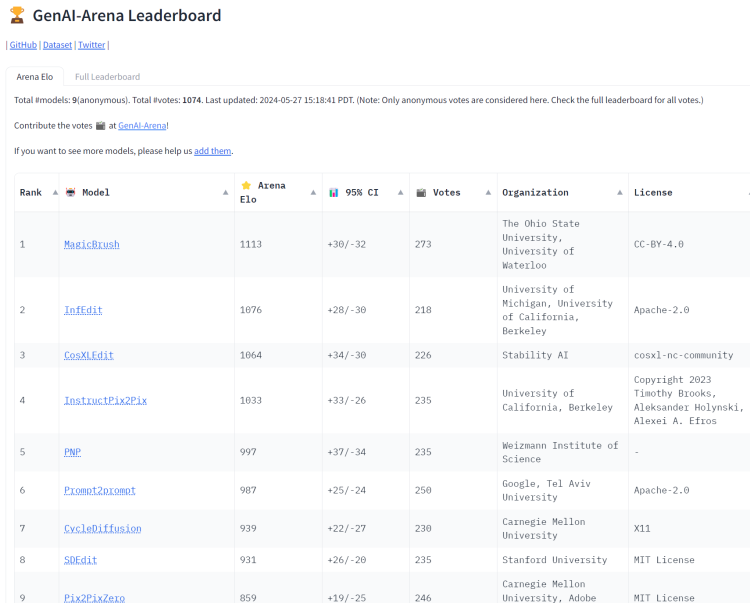This screenshot has width=750, height=603.
Task: Open the GitHub link
Action: pos(23,45)
